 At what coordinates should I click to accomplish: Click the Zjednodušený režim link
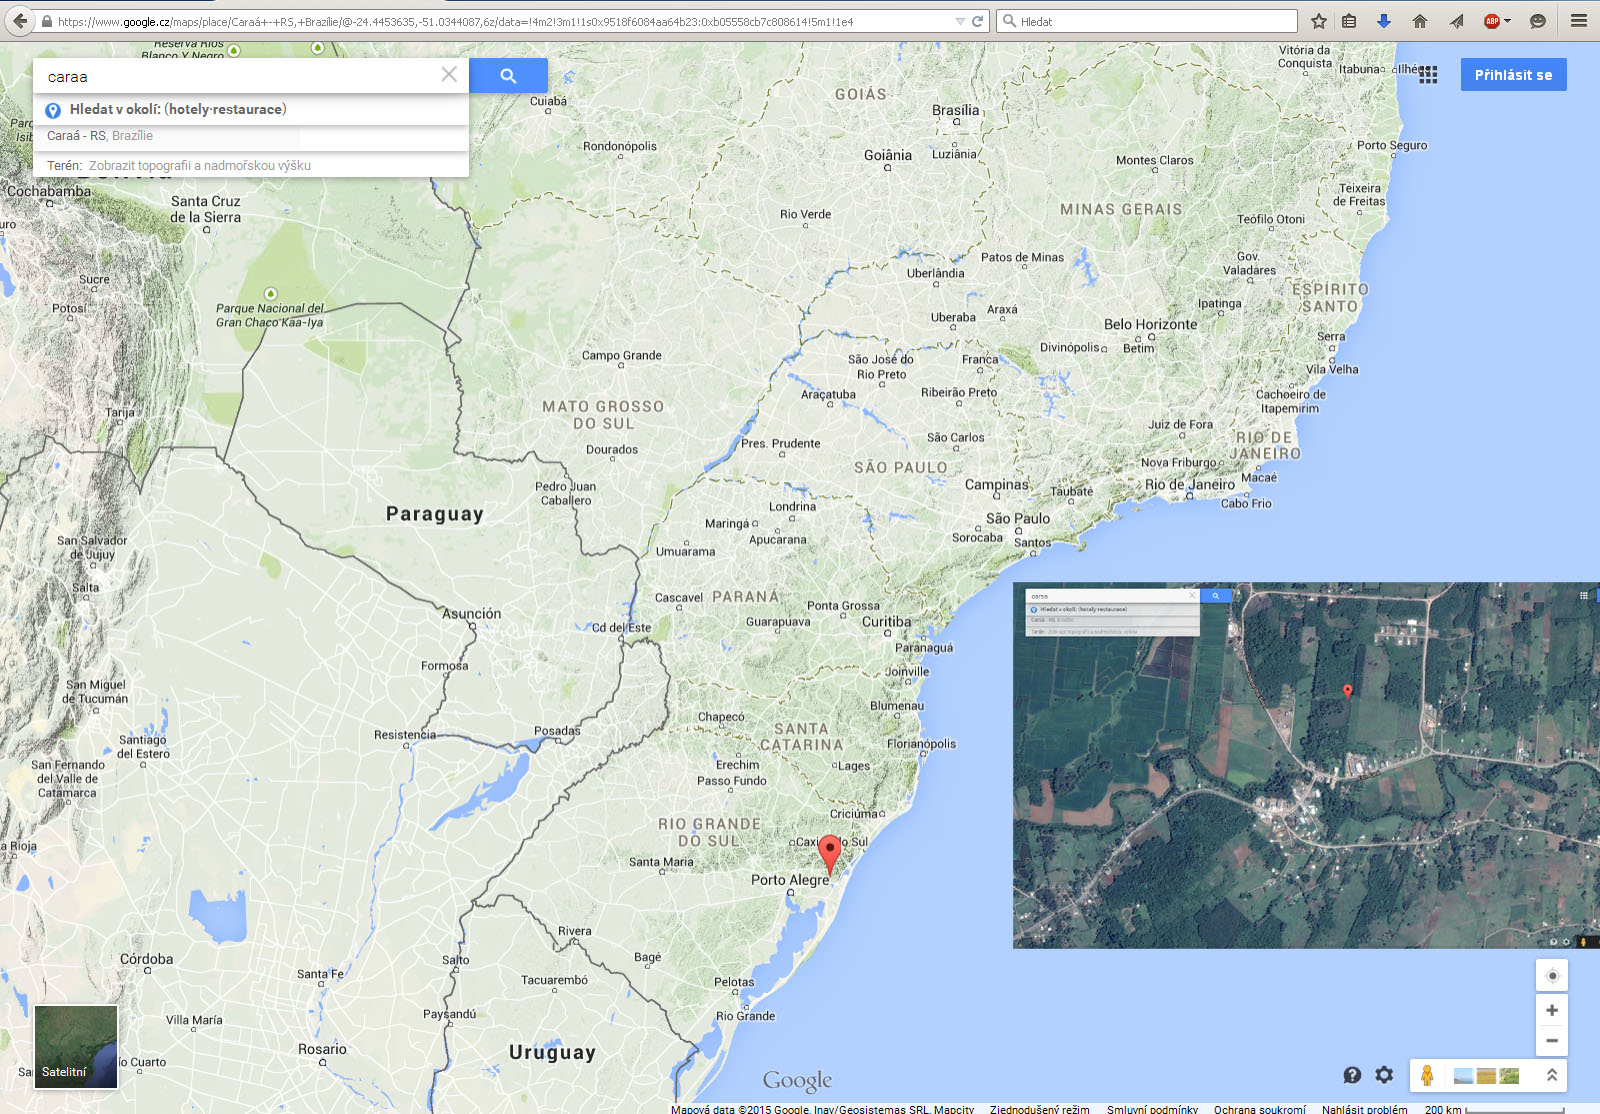pyautogui.click(x=1039, y=1109)
